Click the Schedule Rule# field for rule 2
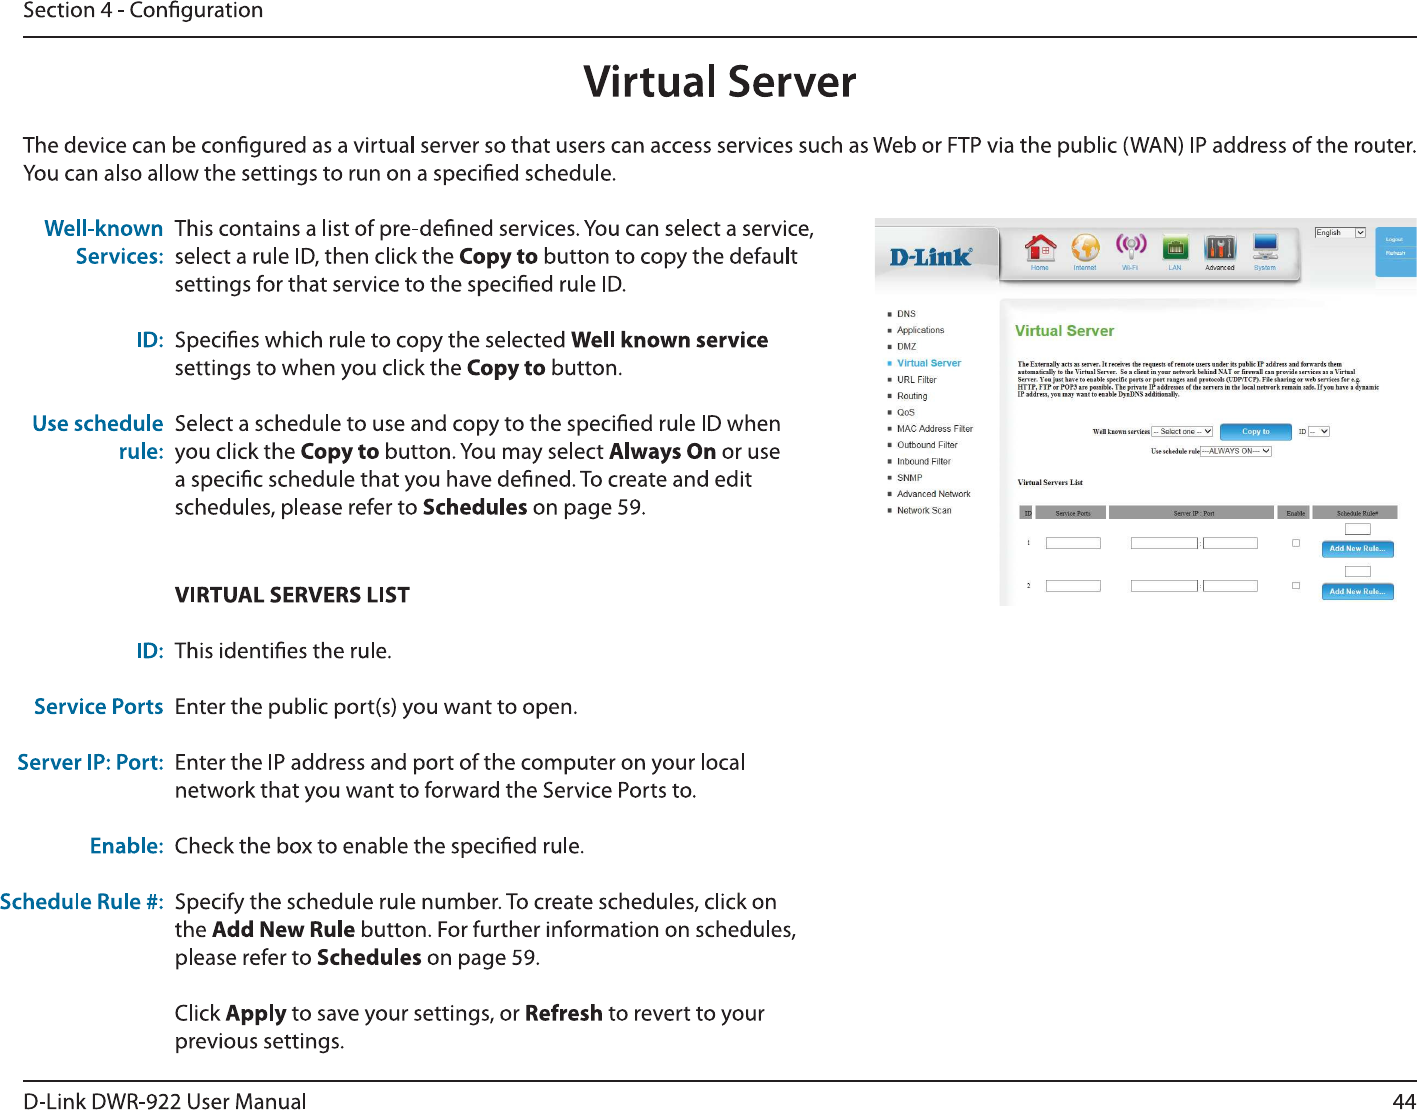This screenshot has width=1417, height=1110. click(1357, 572)
